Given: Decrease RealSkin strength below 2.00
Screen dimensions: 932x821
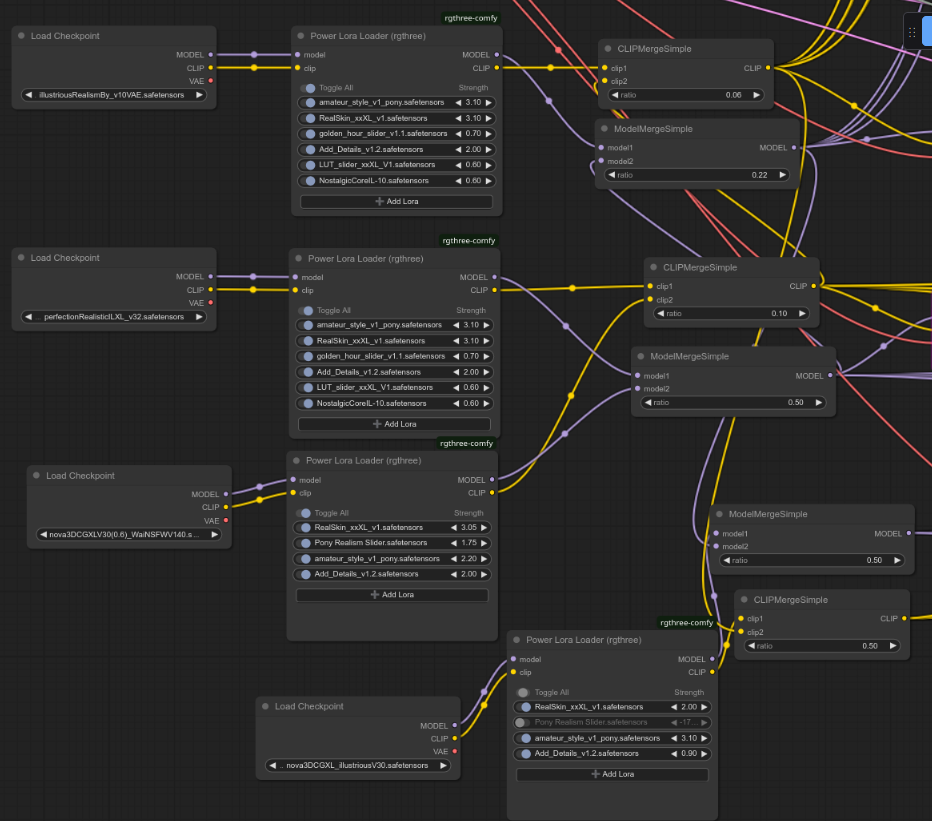Looking at the screenshot, I should [x=674, y=707].
